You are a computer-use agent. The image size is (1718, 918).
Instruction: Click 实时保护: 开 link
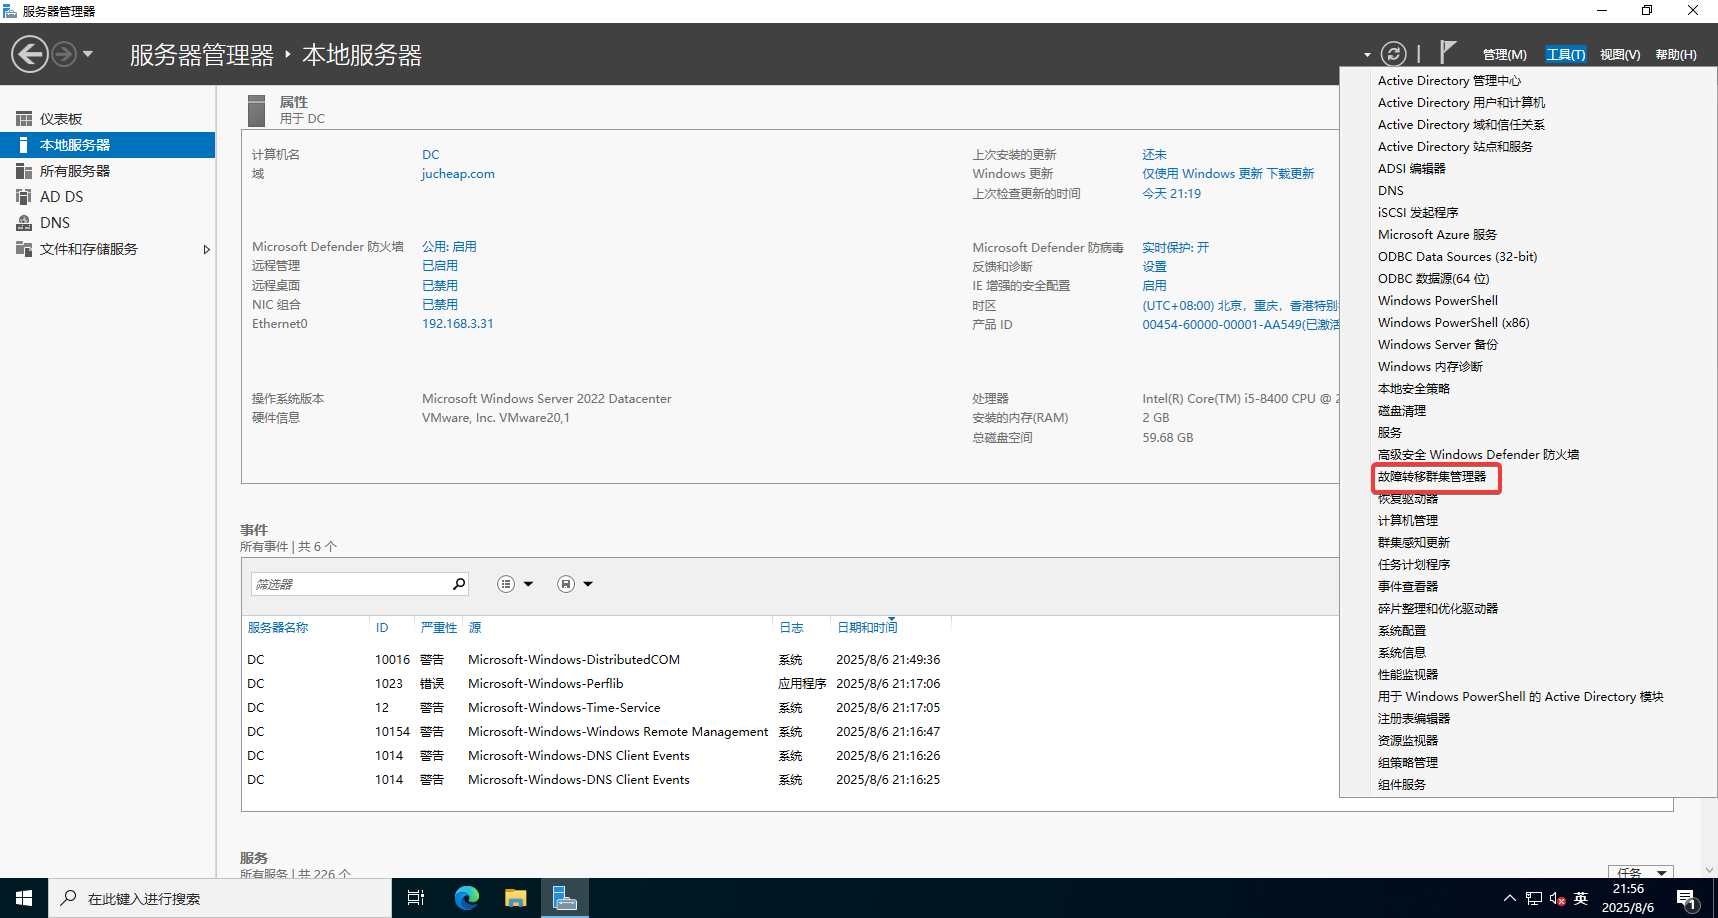click(1175, 248)
